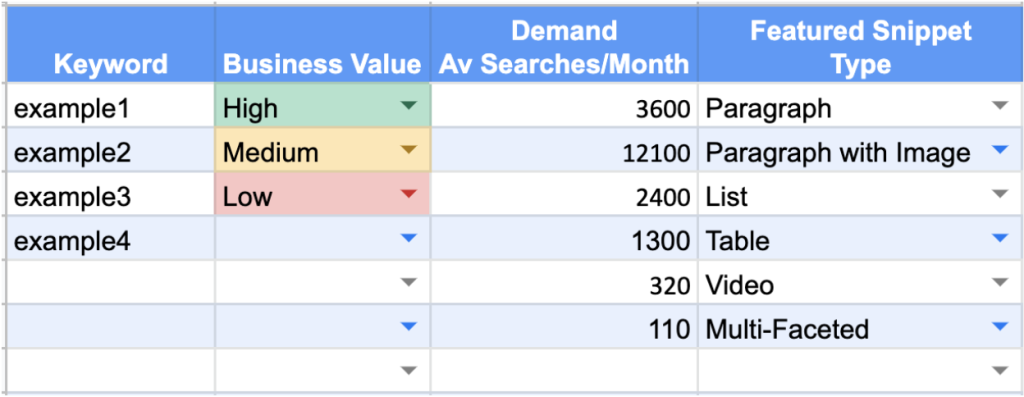Open the Low business value dropdown arrow

(x=408, y=193)
